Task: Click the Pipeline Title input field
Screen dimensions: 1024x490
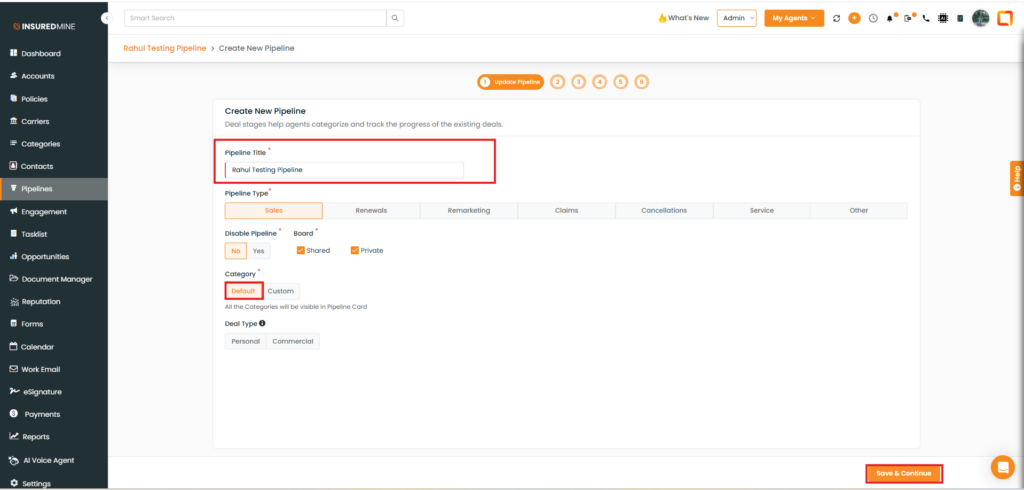Action: 344,170
